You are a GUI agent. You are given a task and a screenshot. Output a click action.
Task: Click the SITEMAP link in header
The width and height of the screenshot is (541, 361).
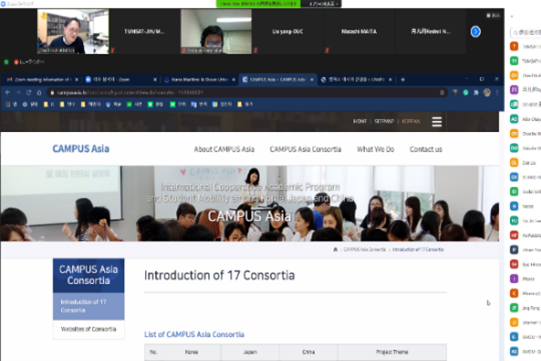coord(384,121)
